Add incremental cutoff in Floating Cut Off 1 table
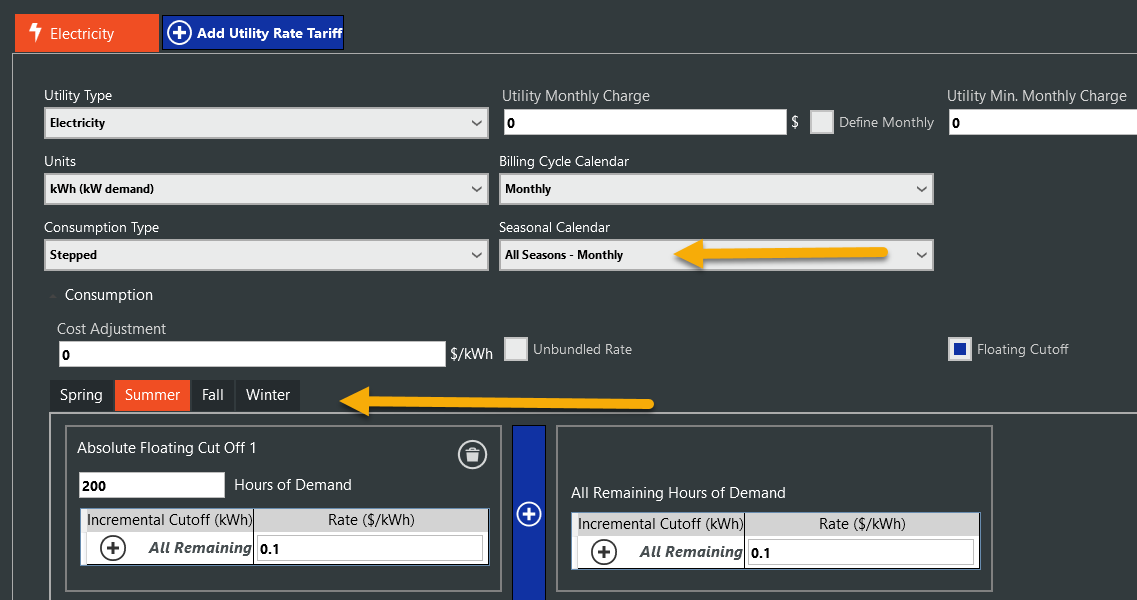The width and height of the screenshot is (1137, 600). point(114,549)
